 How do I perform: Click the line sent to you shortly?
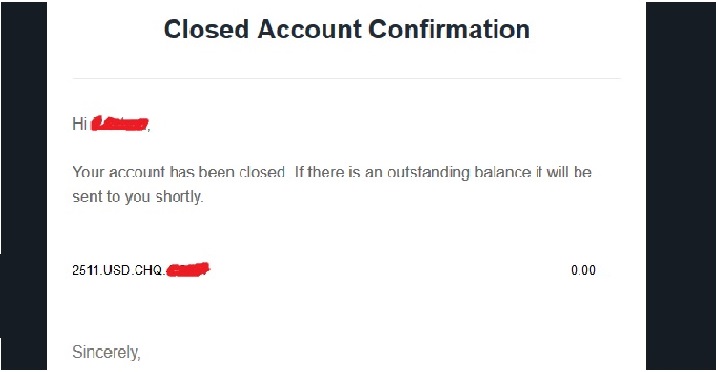[x=137, y=197]
